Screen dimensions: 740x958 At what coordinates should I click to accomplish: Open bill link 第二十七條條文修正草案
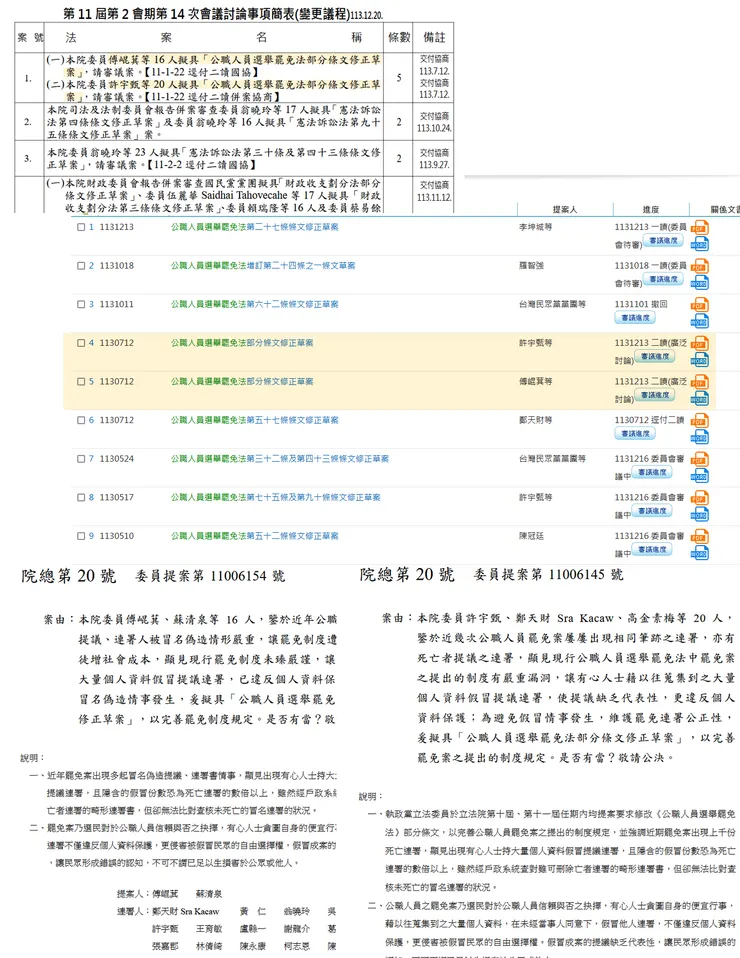click(x=293, y=227)
